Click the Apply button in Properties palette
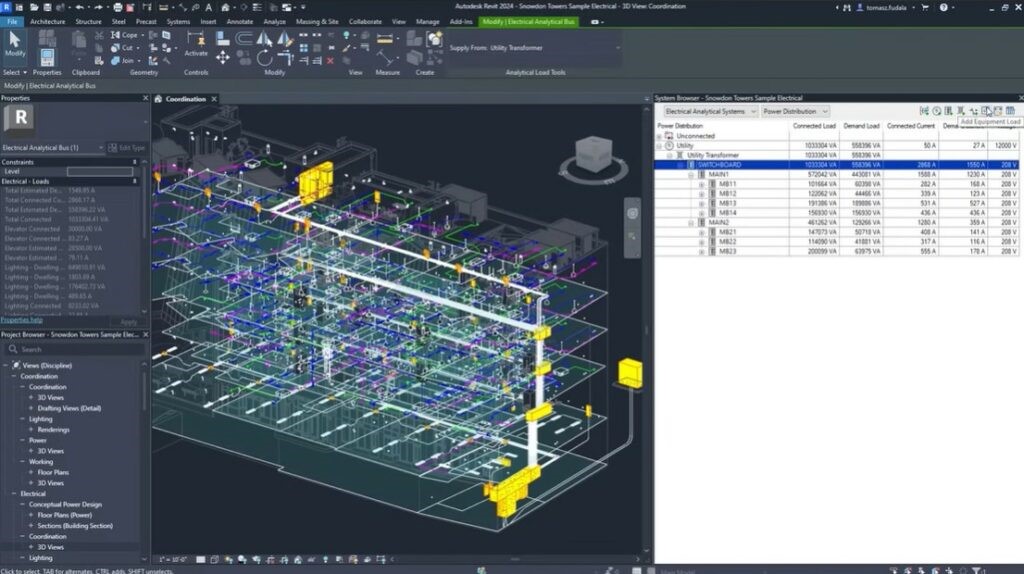The height and width of the screenshot is (574, 1024). tap(129, 322)
